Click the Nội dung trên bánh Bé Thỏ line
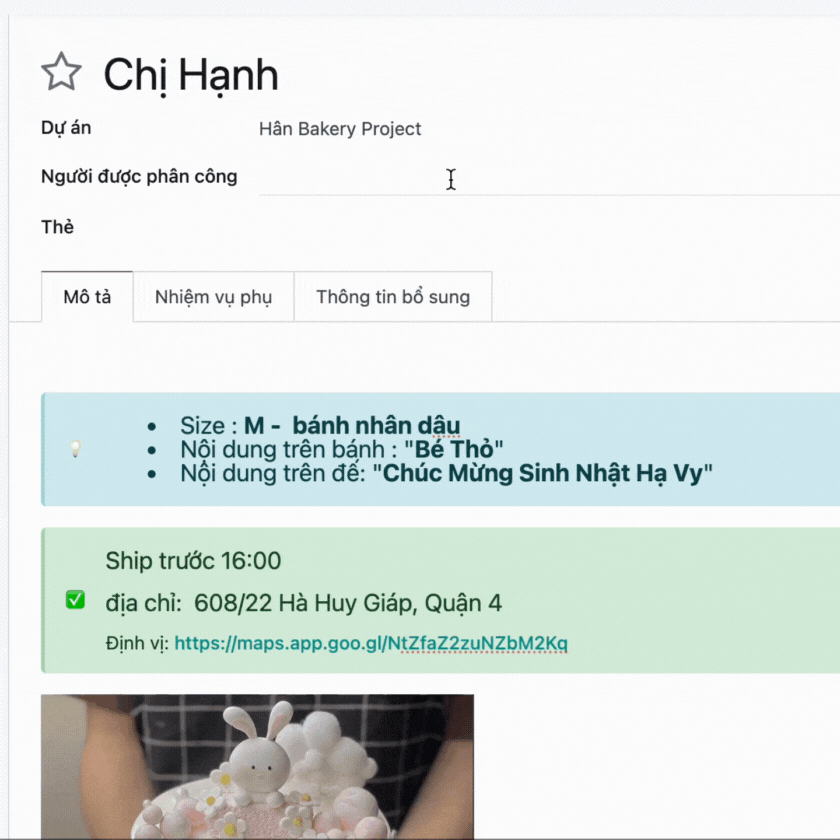 click(341, 449)
